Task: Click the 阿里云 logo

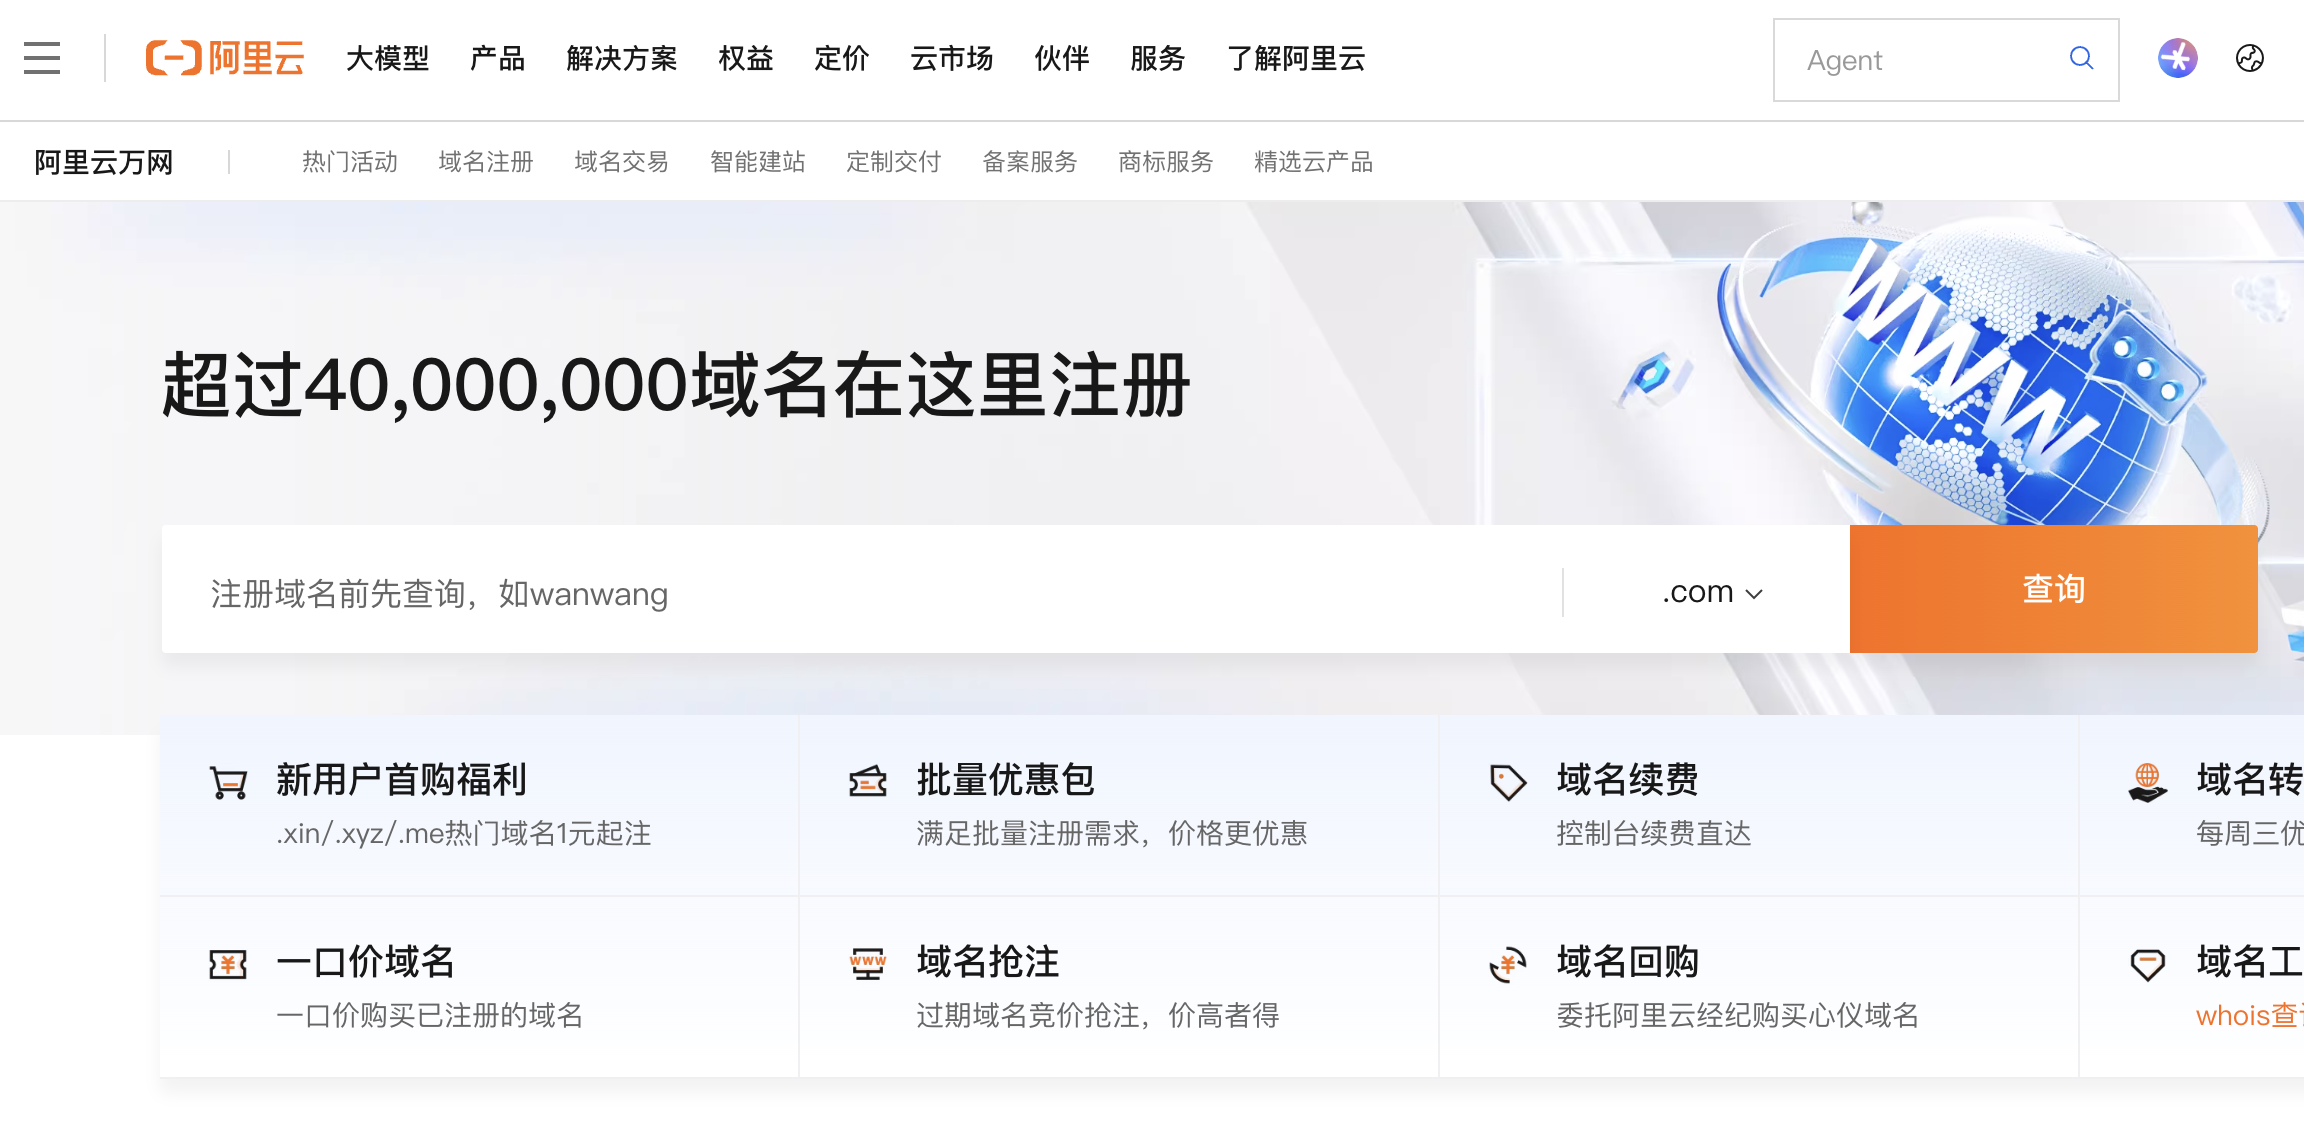Action: 224,58
